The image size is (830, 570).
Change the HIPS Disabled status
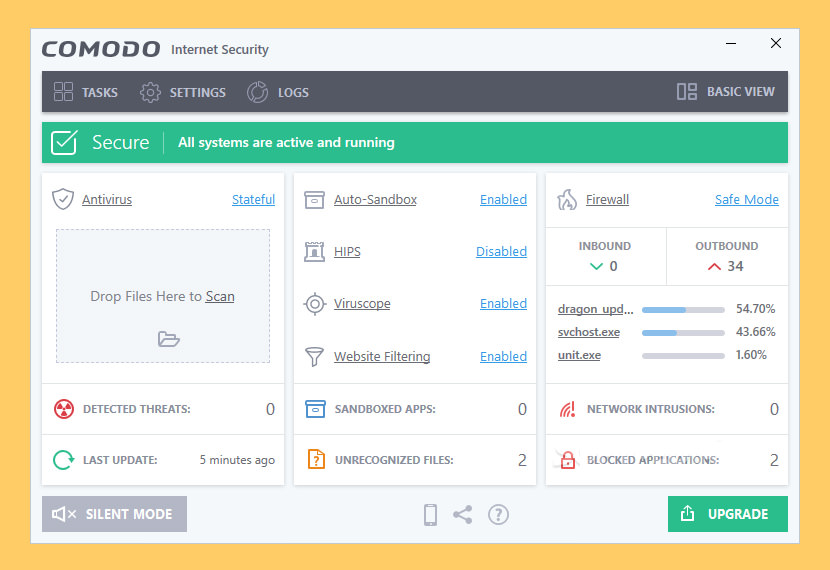click(501, 251)
